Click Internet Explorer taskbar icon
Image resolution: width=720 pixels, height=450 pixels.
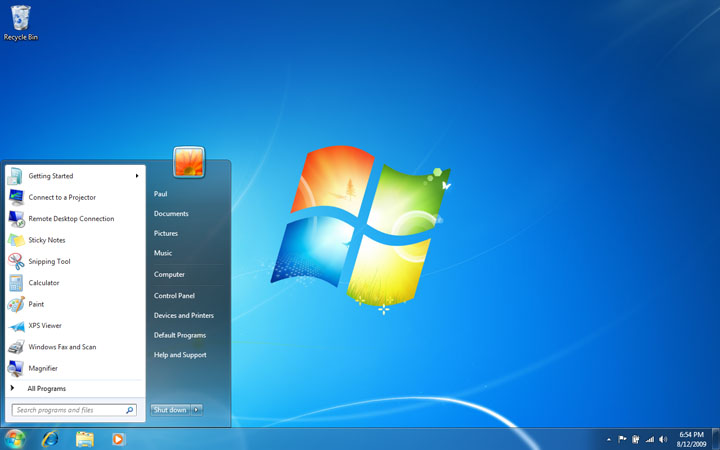pos(50,439)
